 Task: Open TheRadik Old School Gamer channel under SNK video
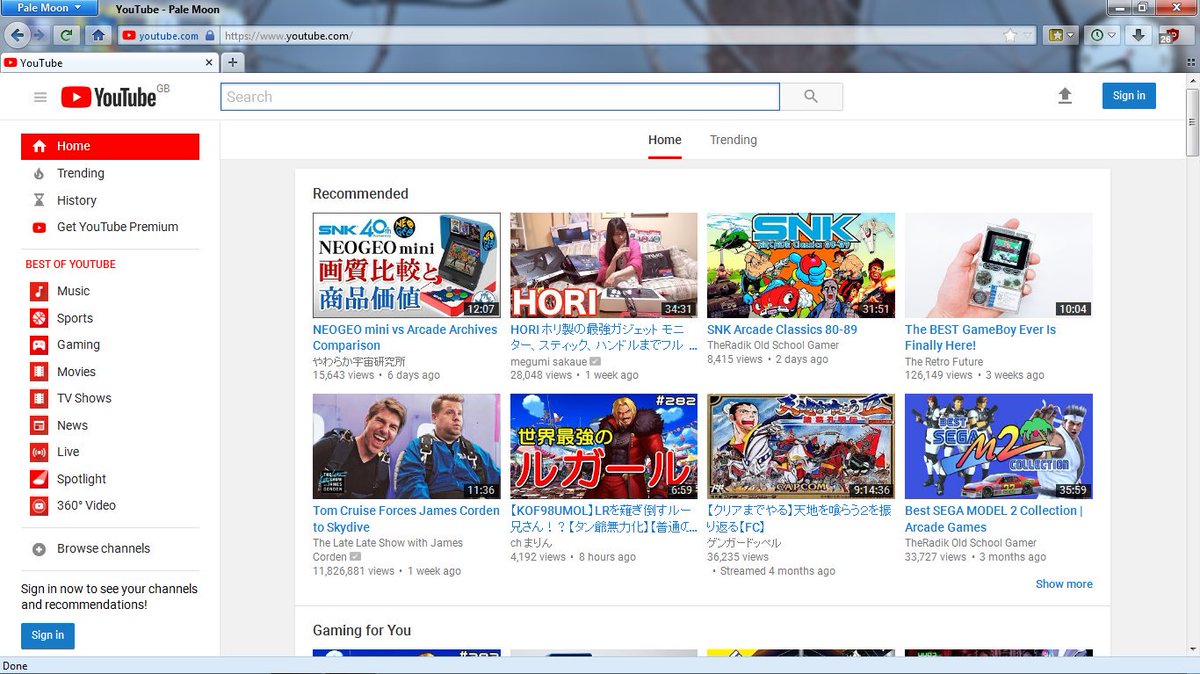point(773,345)
